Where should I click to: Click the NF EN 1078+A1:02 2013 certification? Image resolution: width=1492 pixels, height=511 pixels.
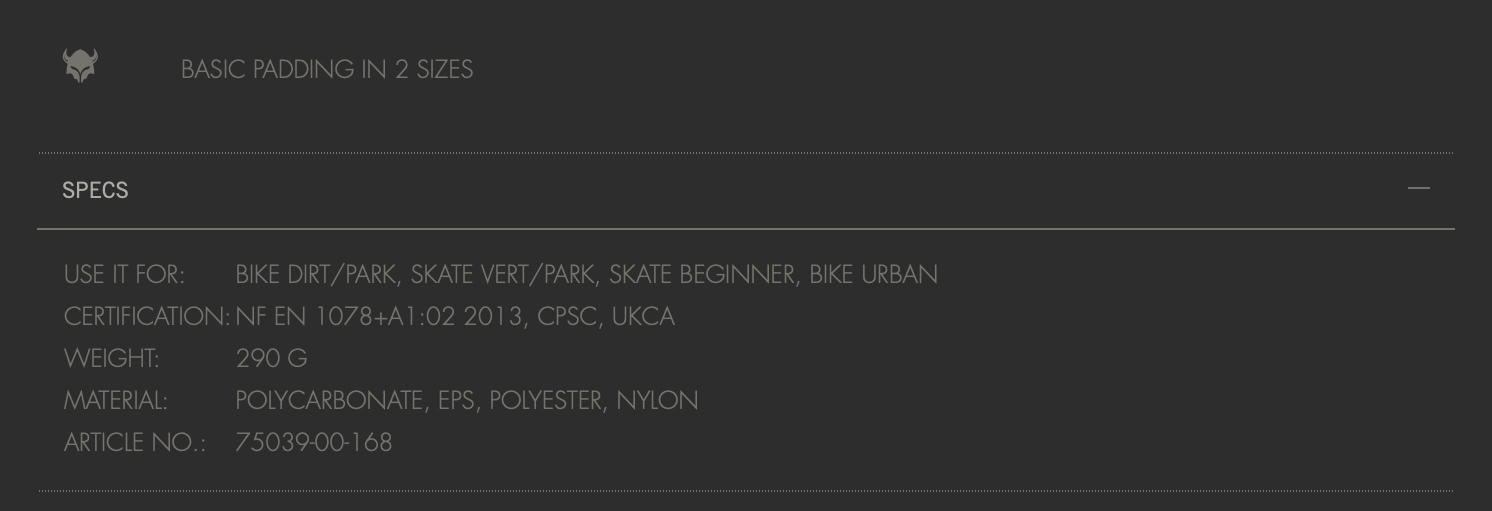pyautogui.click(x=379, y=317)
